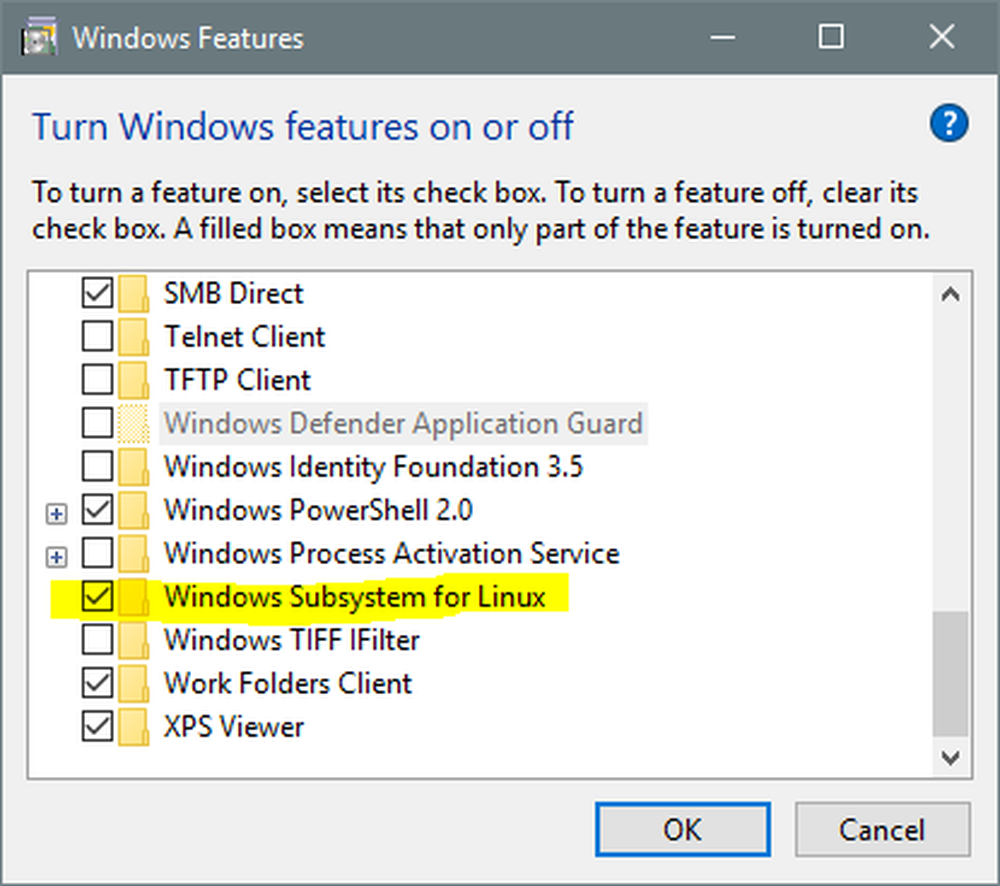Uncheck the Windows Subsystem for Linux checkbox
The image size is (1000, 886).
pyautogui.click(x=97, y=597)
